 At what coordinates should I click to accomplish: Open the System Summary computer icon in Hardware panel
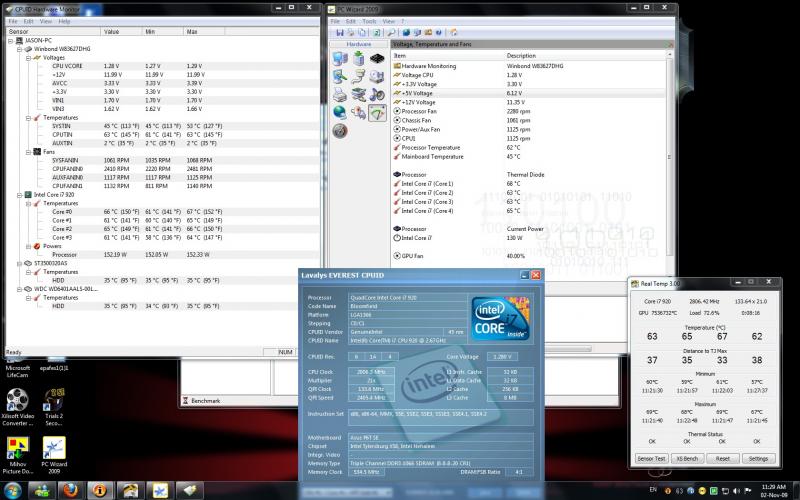coord(340,59)
